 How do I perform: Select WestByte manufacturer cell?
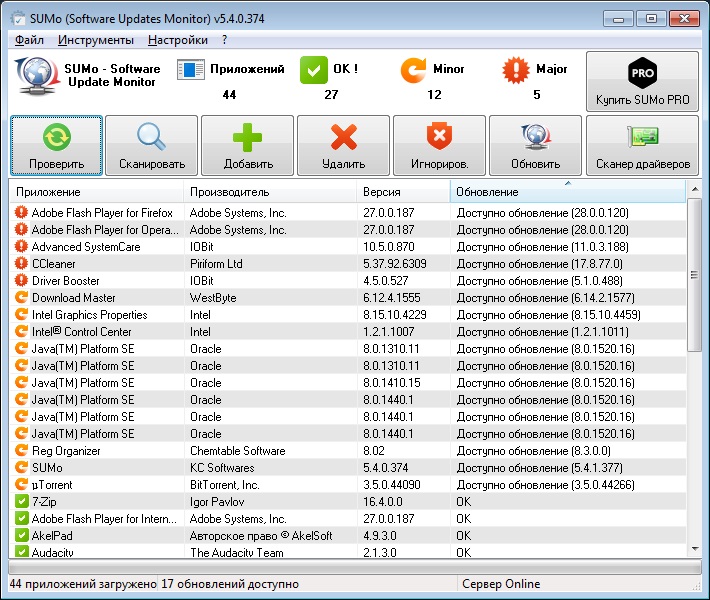coord(213,298)
